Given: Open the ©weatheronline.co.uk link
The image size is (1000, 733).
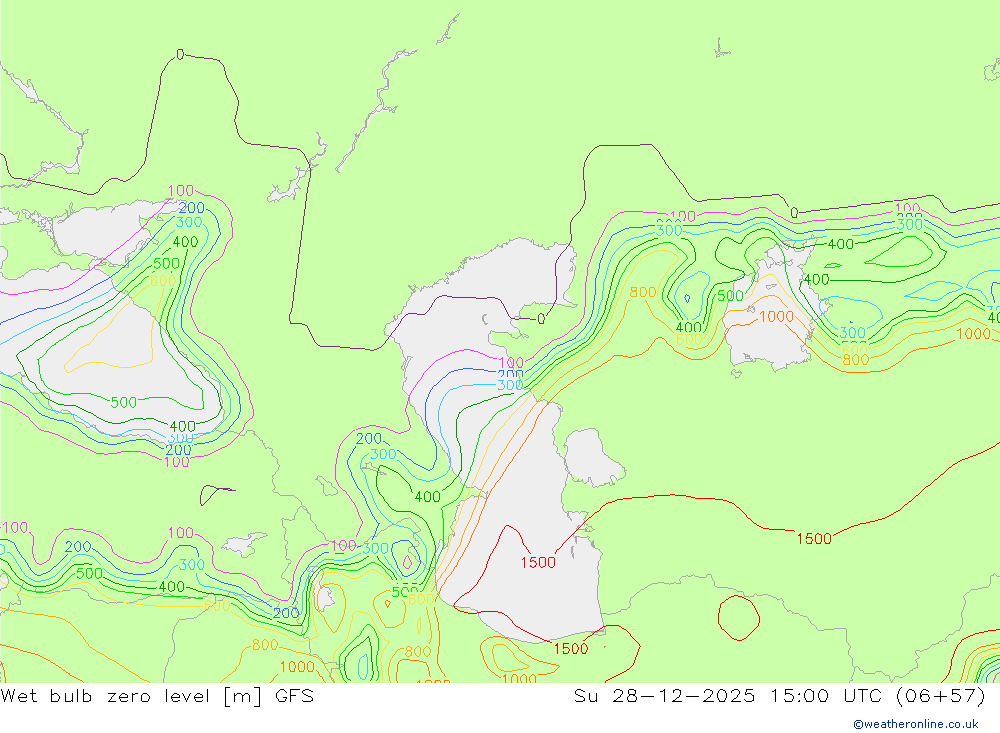Looking at the screenshot, I should pos(915,724).
